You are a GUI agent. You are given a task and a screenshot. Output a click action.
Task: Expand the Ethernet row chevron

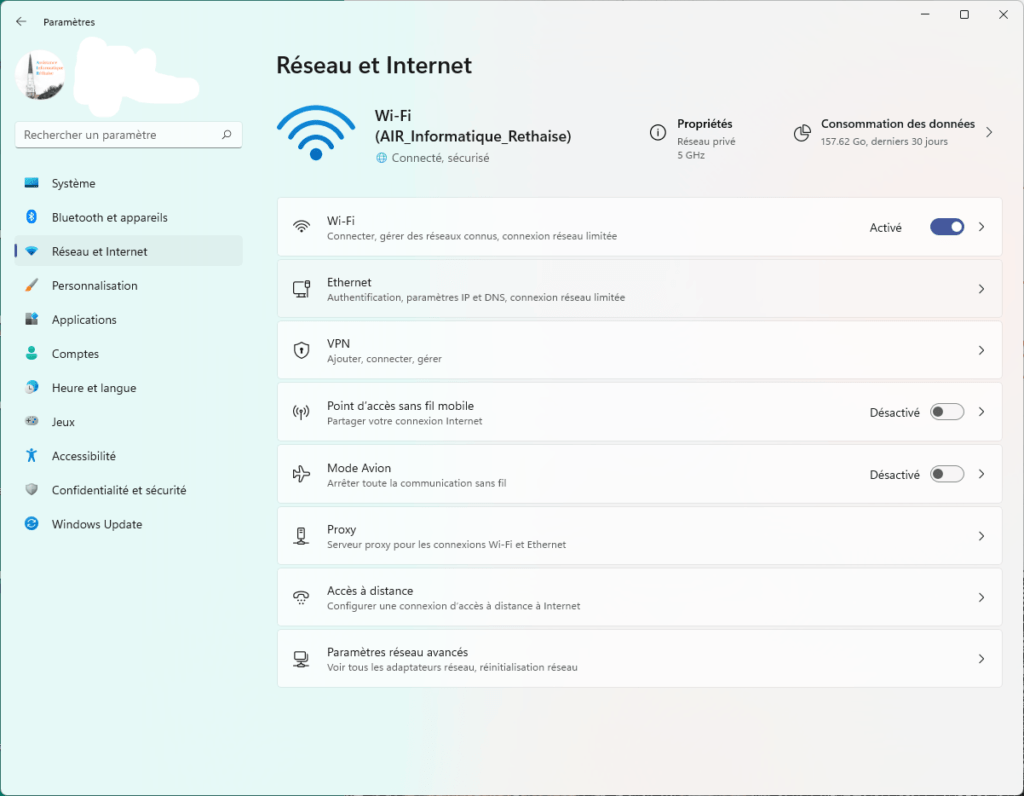coord(981,289)
